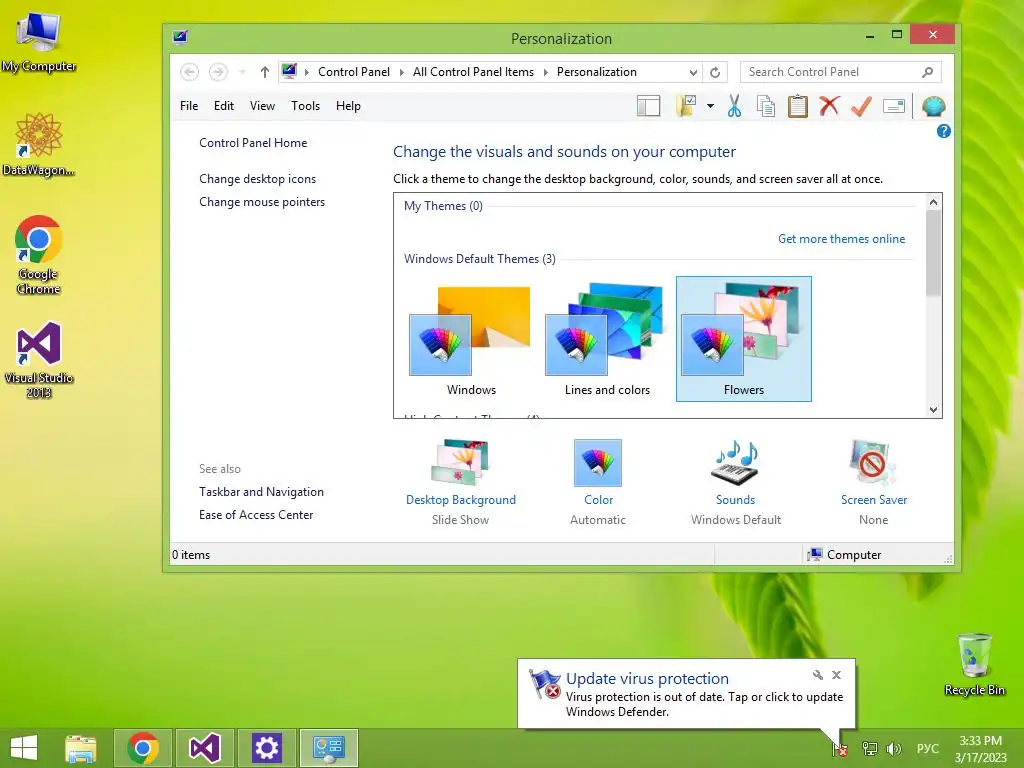Click the search magnifier icon
Image resolution: width=1024 pixels, height=768 pixels.
927,72
